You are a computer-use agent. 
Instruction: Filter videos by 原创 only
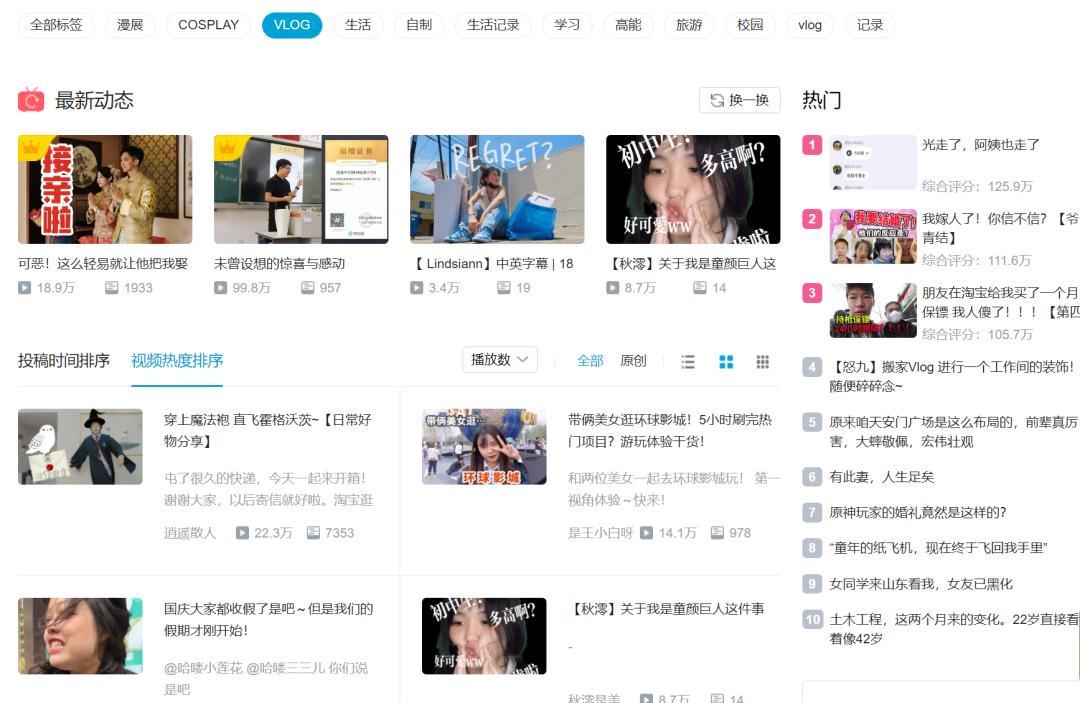(633, 361)
